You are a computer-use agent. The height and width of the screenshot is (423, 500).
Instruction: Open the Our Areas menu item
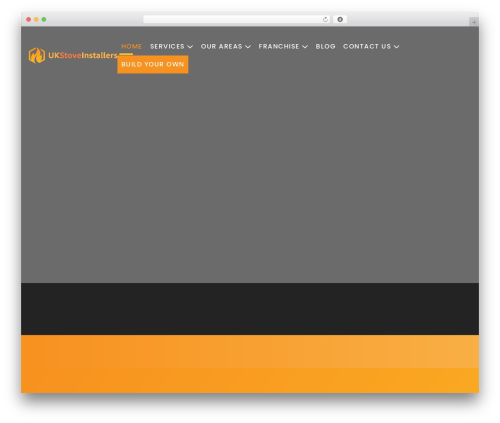point(221,47)
